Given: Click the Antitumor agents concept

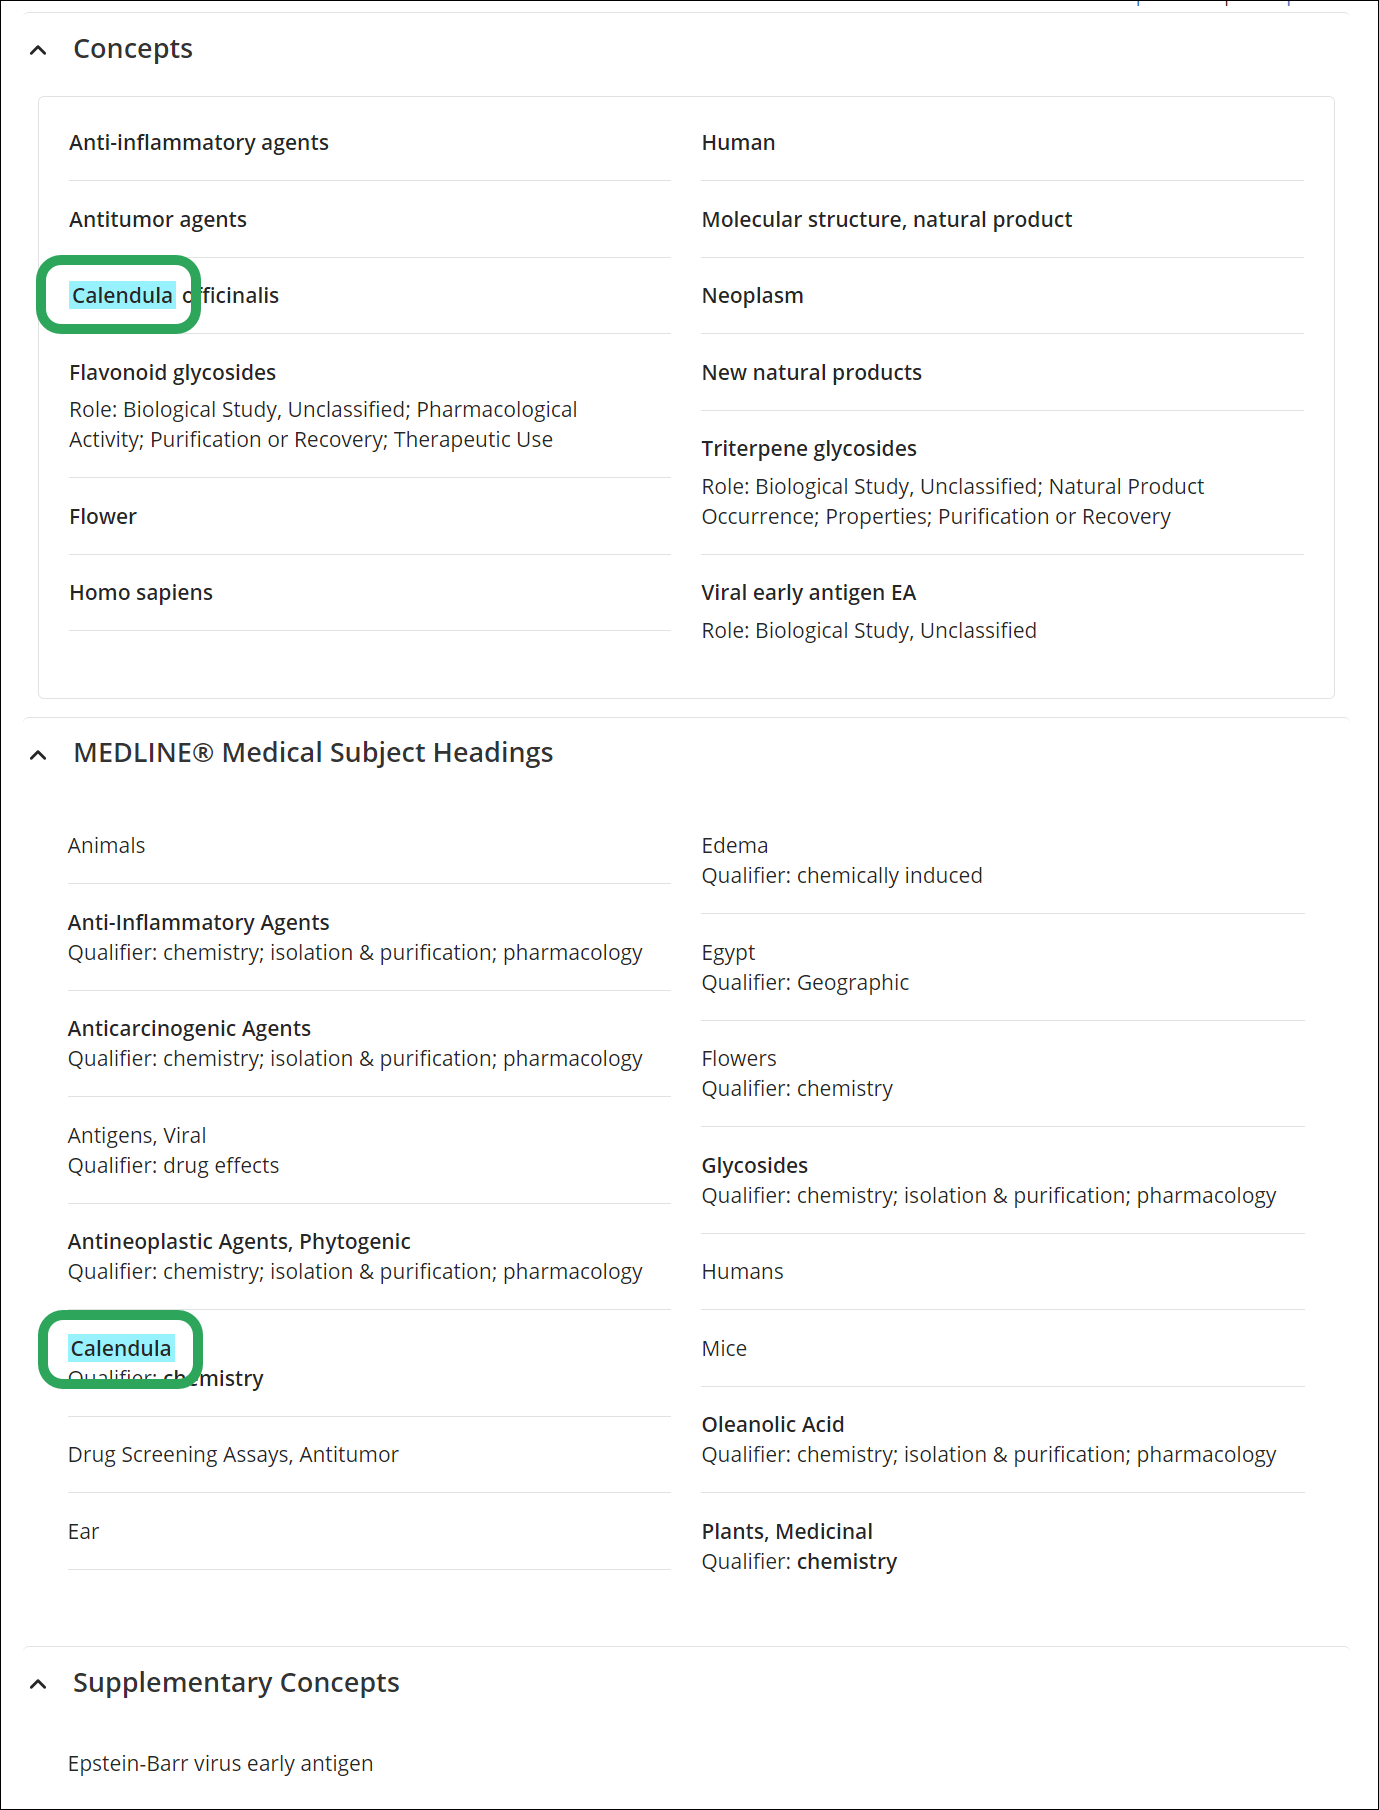Looking at the screenshot, I should pos(158,219).
